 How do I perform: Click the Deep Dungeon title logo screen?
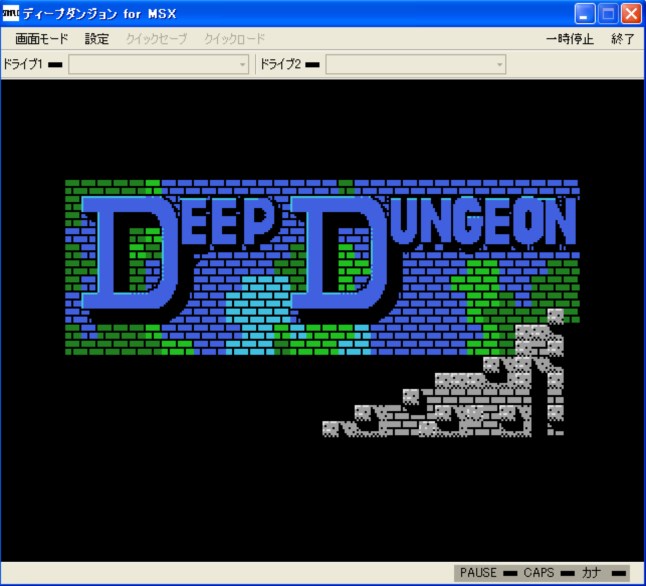pyautogui.click(x=323, y=268)
